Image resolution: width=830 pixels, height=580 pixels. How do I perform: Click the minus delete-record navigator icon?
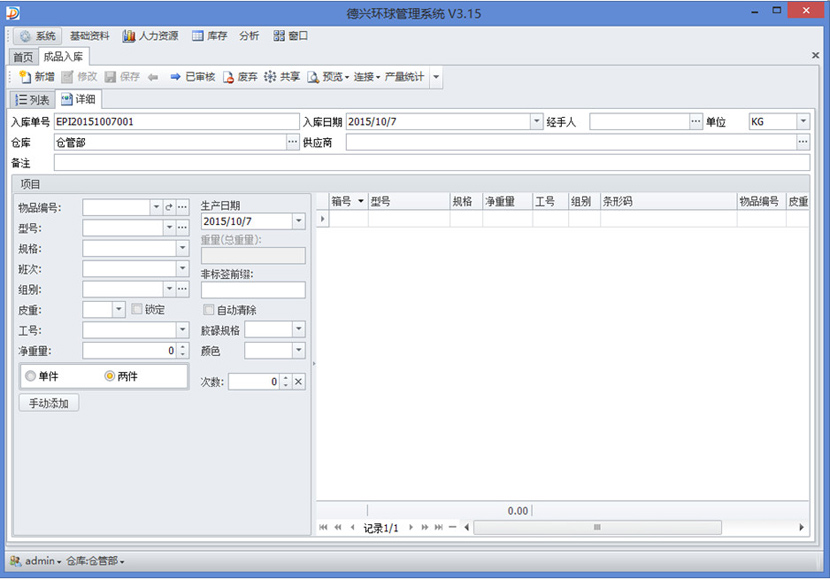452,527
